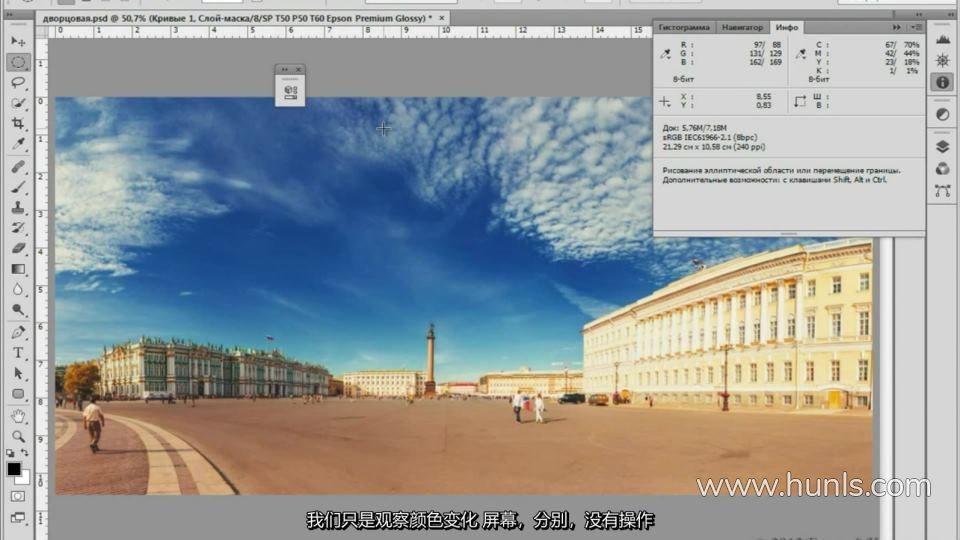Click the icon in the small floating panel
The image size is (960, 540).
click(x=290, y=93)
